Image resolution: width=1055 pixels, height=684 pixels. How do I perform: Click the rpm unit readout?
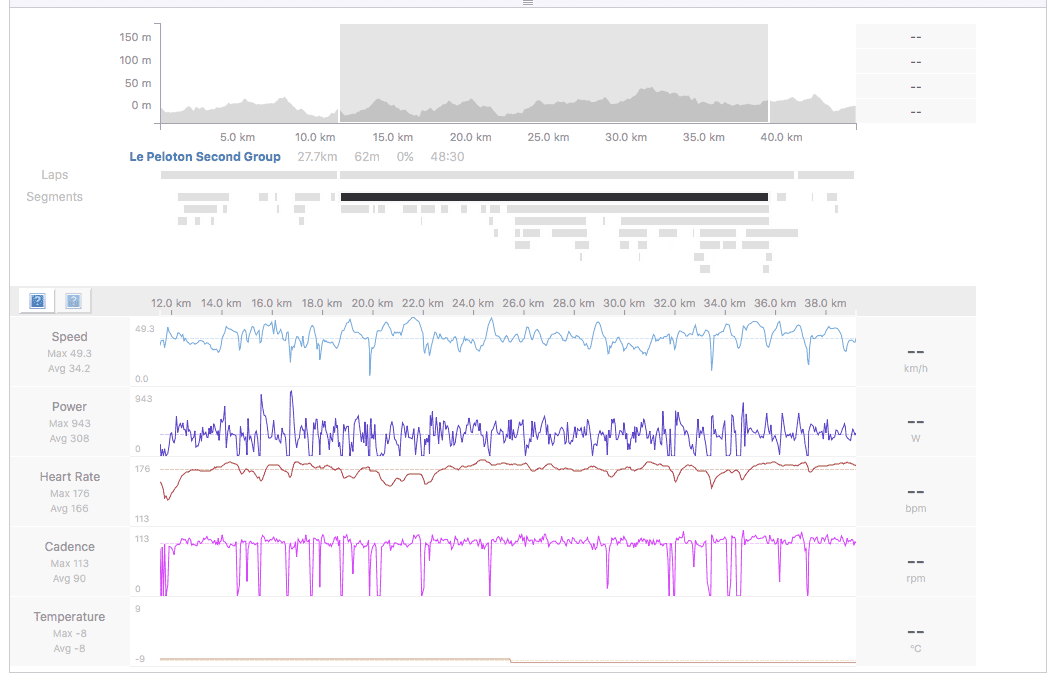[x=915, y=578]
